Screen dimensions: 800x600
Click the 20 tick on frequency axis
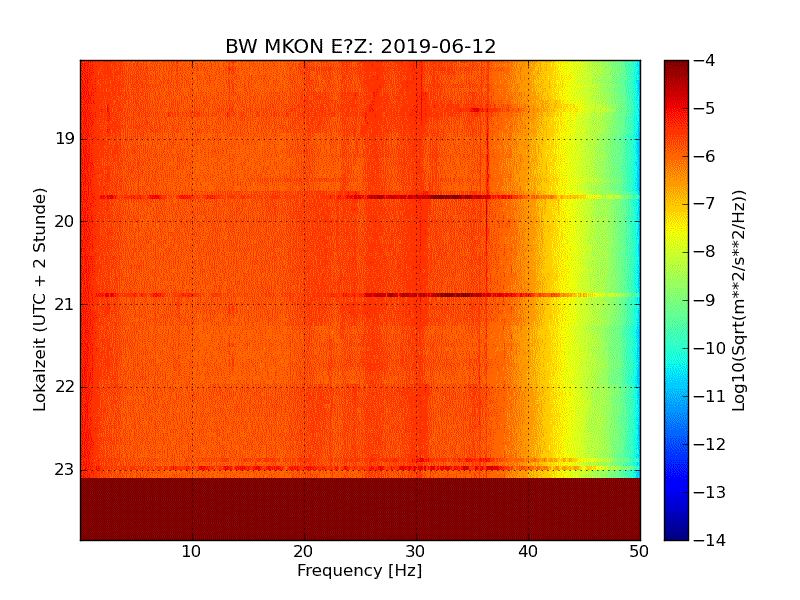pos(304,552)
